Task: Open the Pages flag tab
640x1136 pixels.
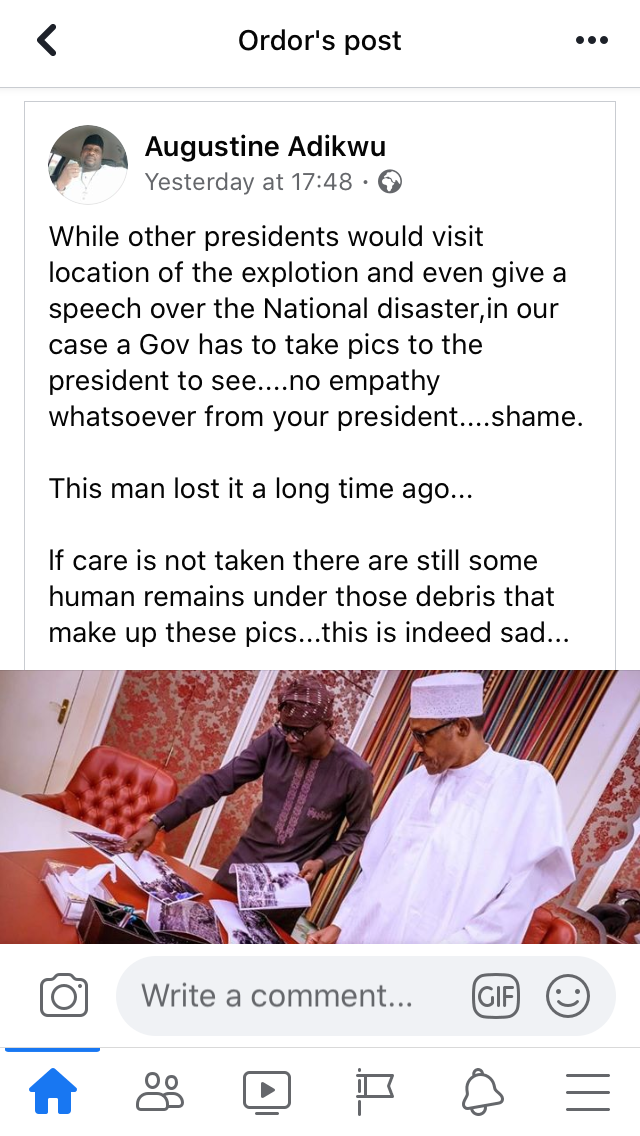Action: [374, 1092]
